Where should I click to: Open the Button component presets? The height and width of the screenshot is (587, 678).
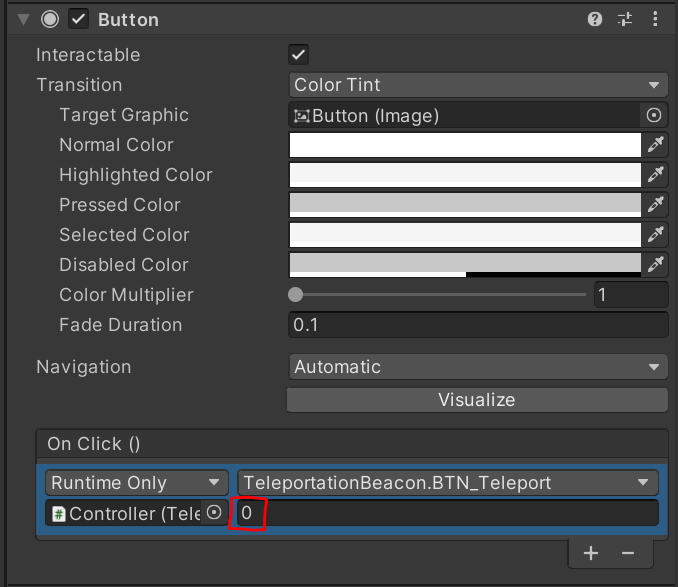point(625,19)
